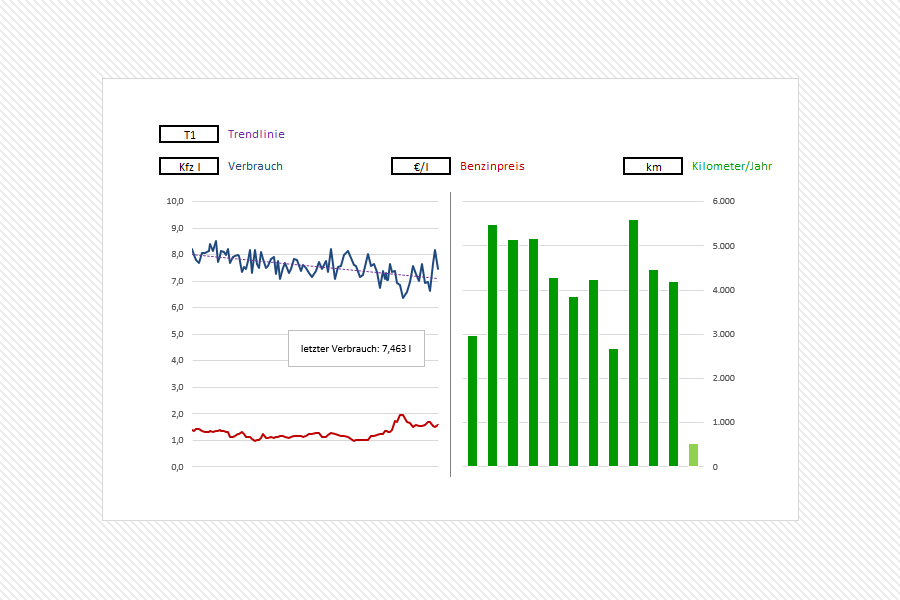Viewport: 900px width, 600px height.
Task: Click the tallest green bar
Action: tap(633, 340)
